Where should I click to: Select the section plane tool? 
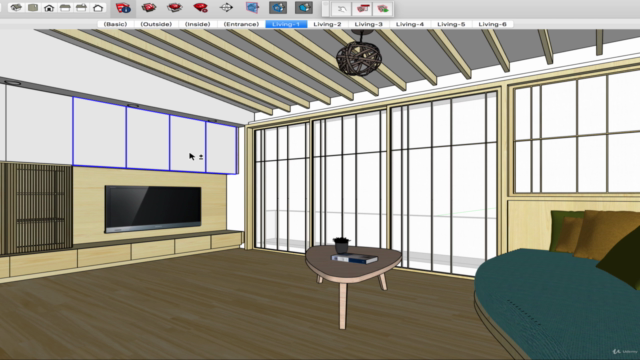pos(252,8)
